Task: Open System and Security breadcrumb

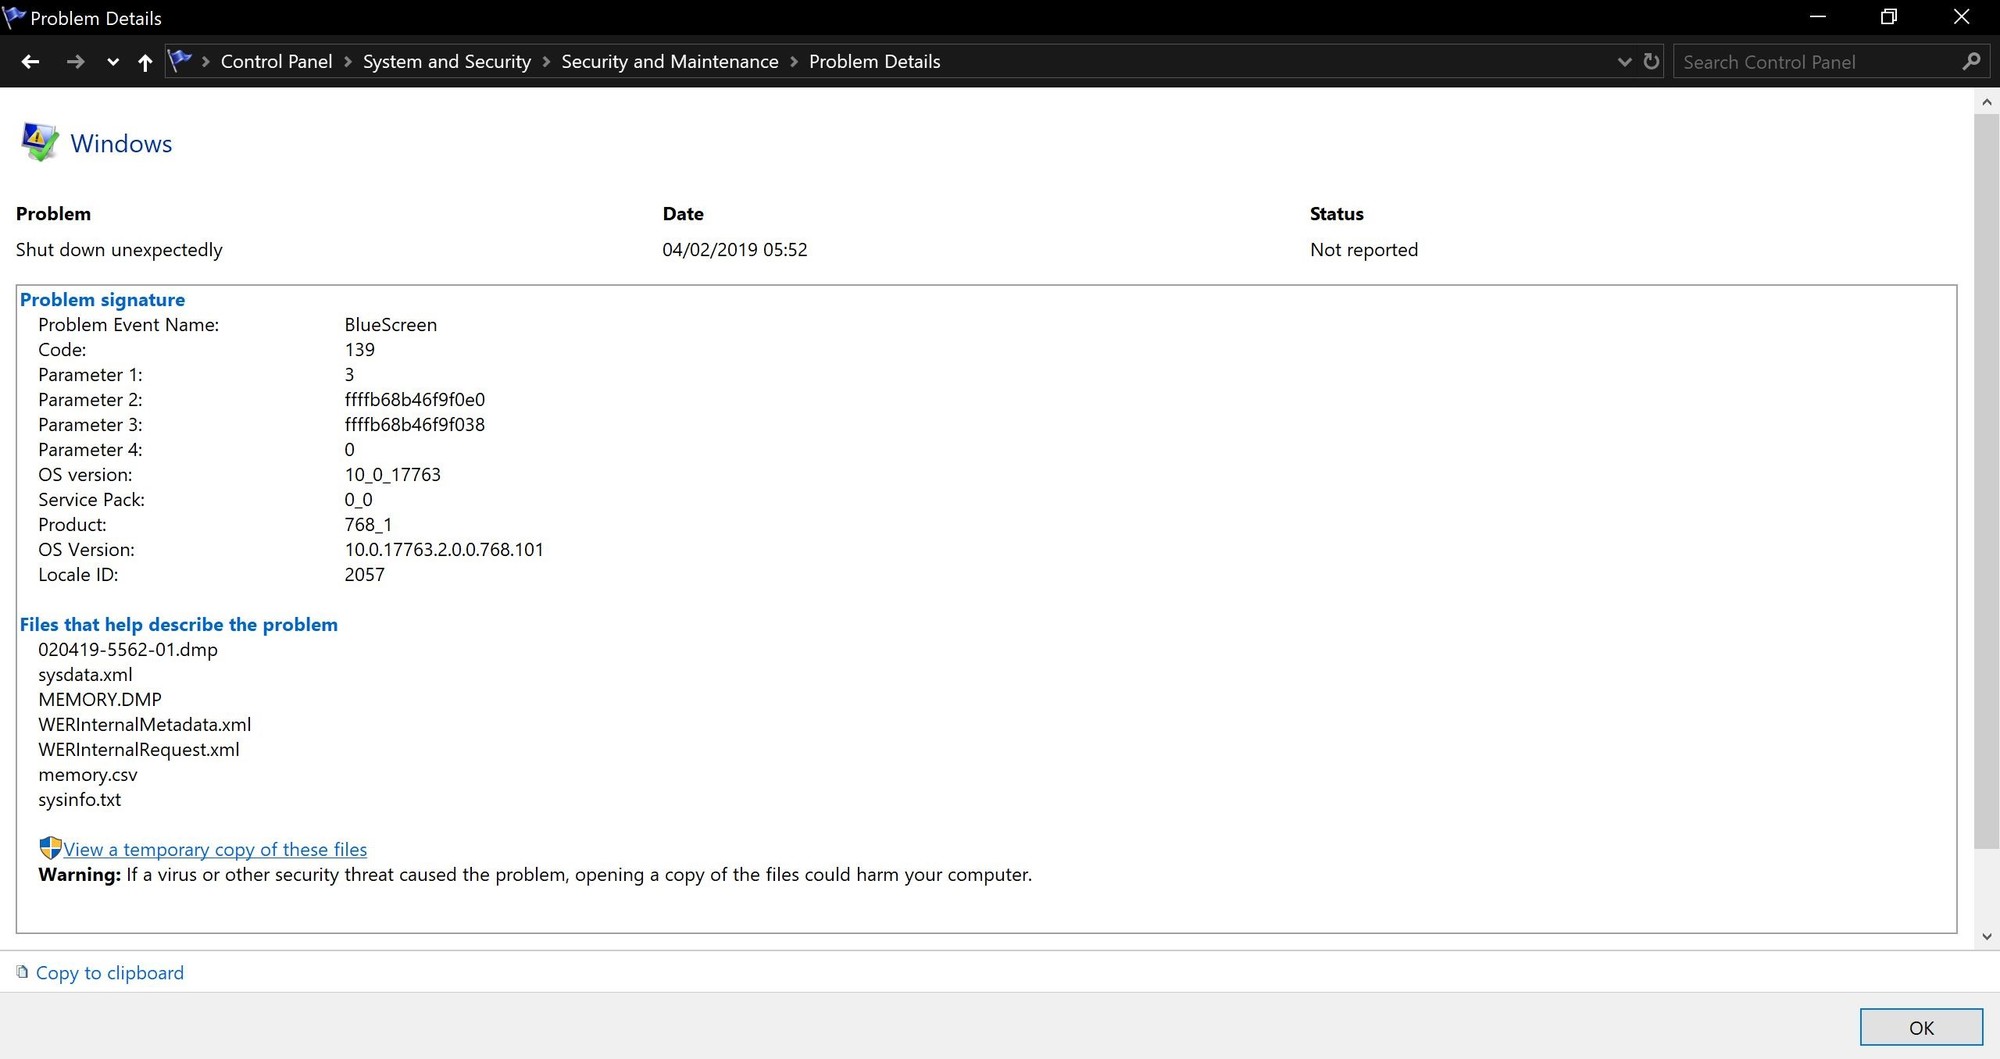Action: pos(447,62)
